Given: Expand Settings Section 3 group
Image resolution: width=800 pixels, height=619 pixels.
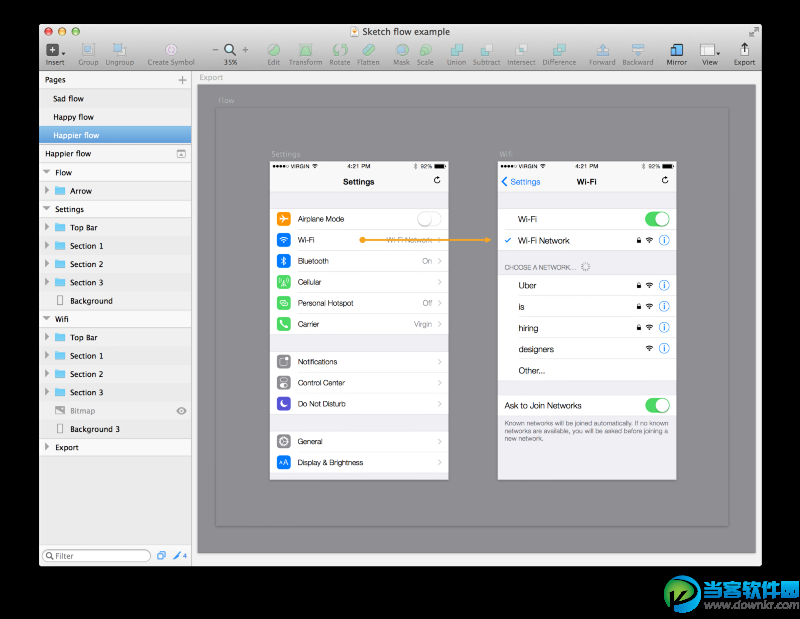Looking at the screenshot, I should (47, 282).
